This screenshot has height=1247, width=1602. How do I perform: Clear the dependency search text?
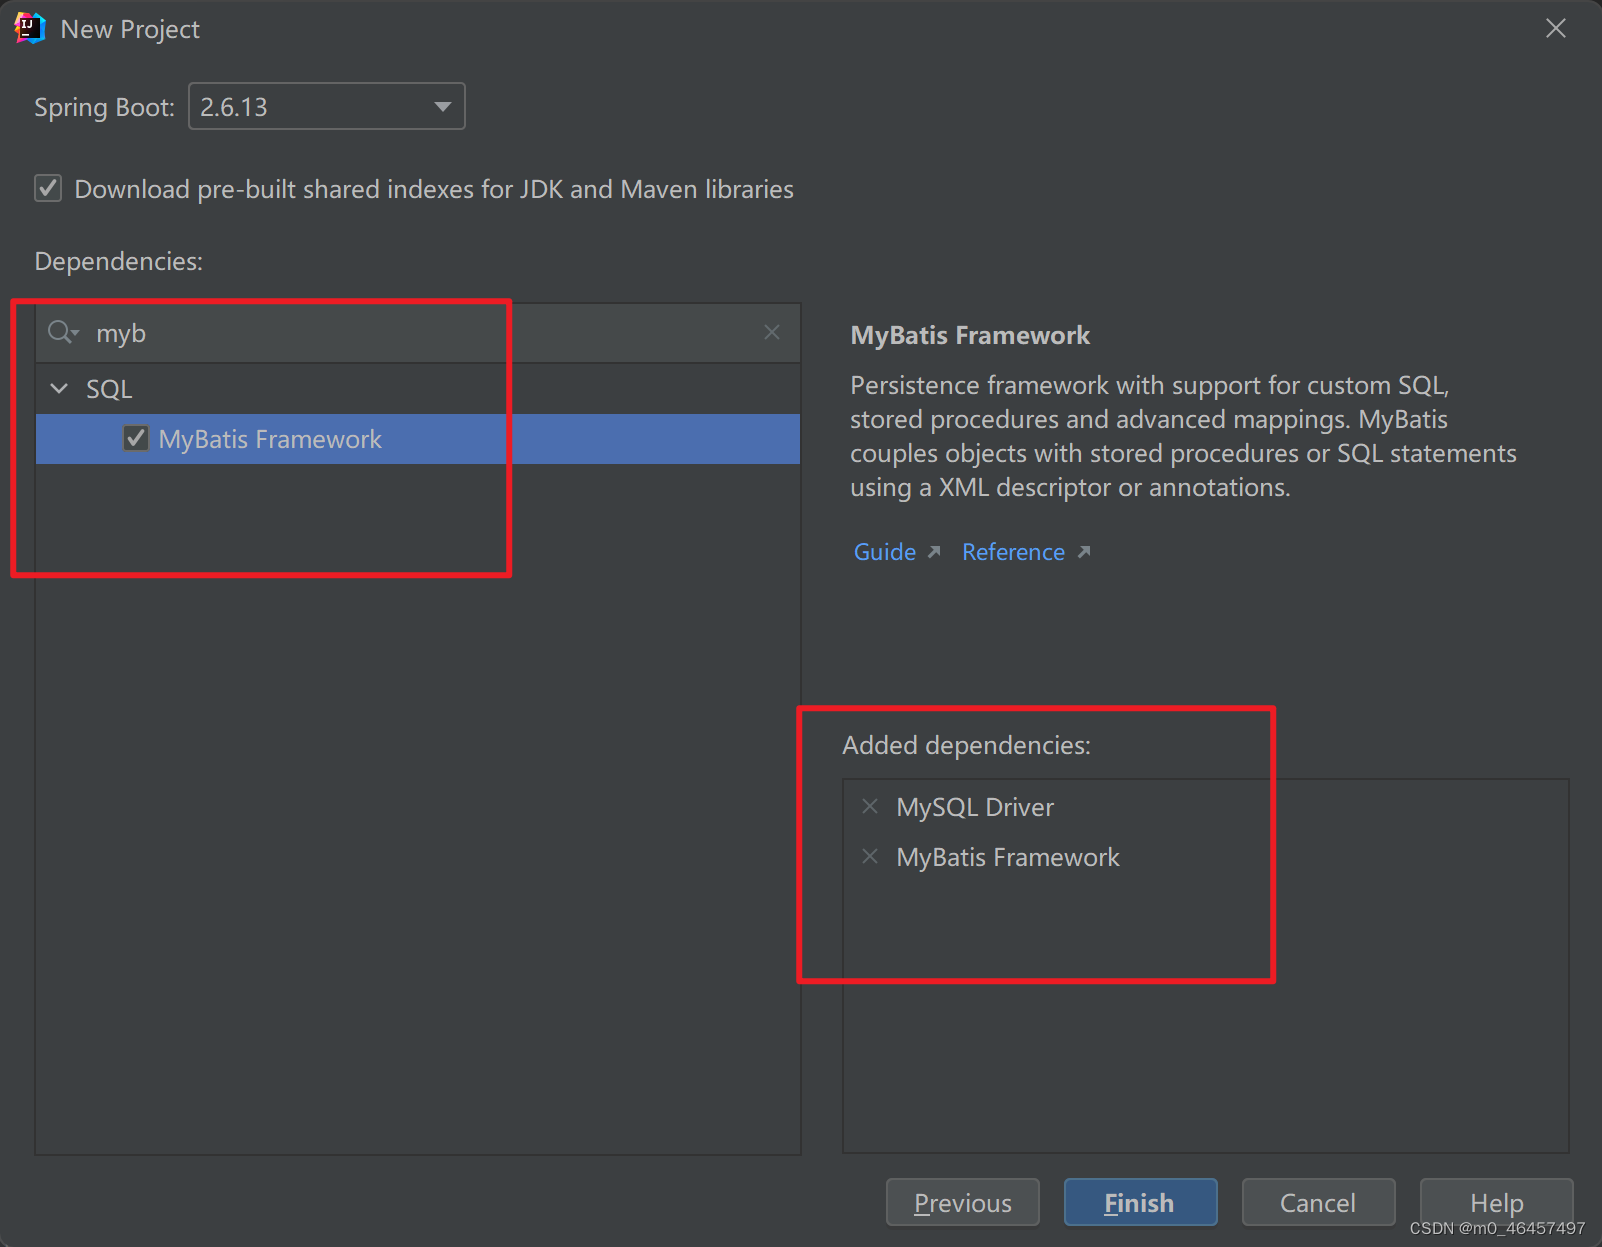click(x=772, y=332)
